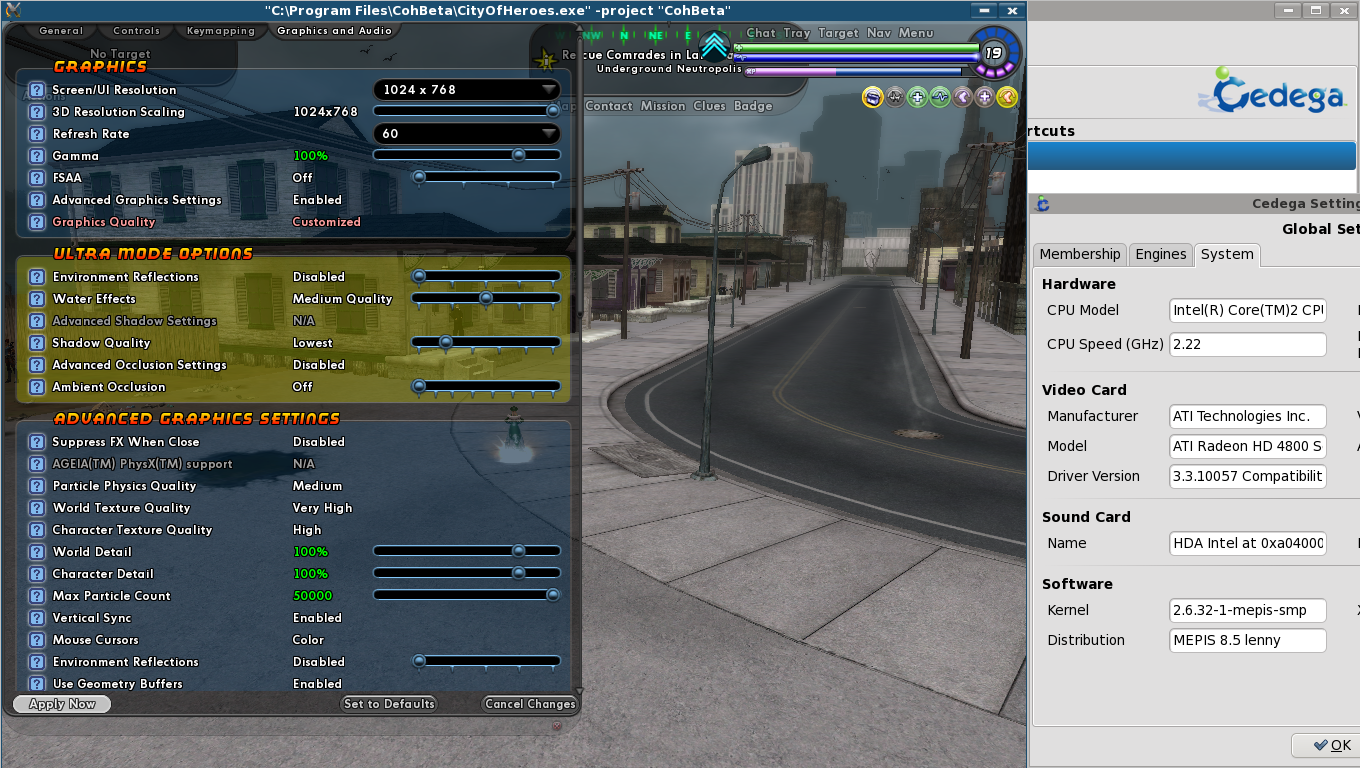The image size is (1360, 768).
Task: Click the yellow mission star icon
Action: [x=546, y=60]
